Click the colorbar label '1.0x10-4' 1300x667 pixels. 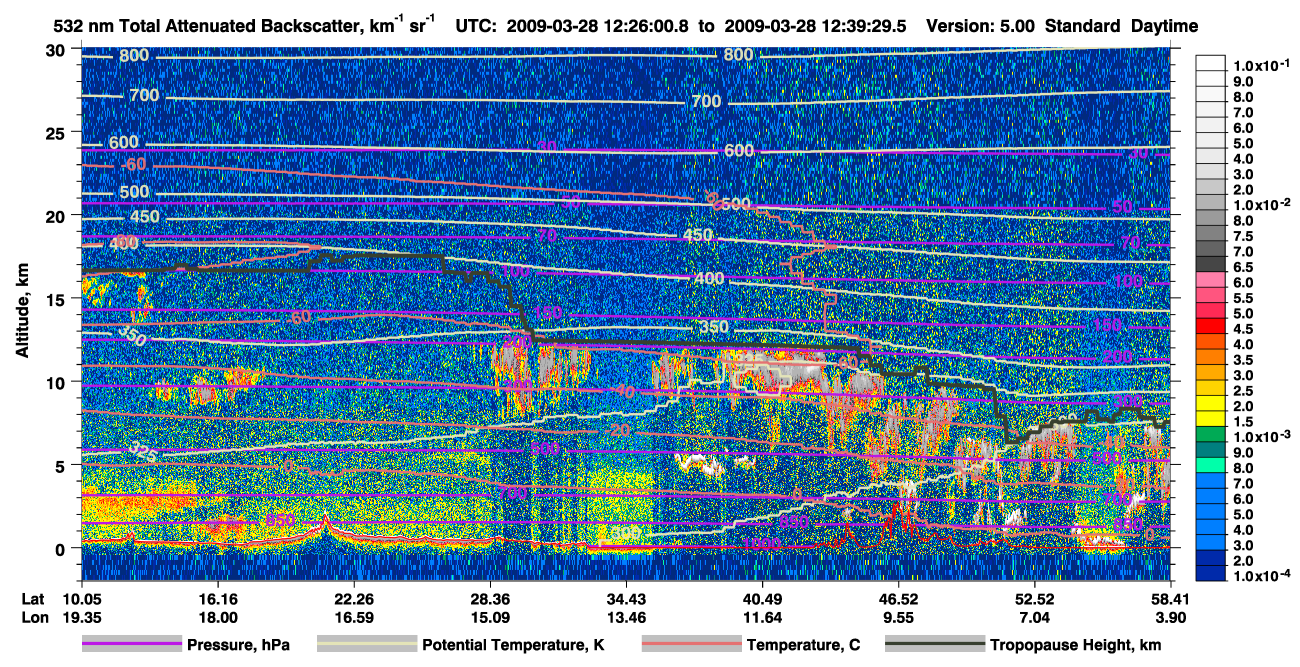[1262, 575]
